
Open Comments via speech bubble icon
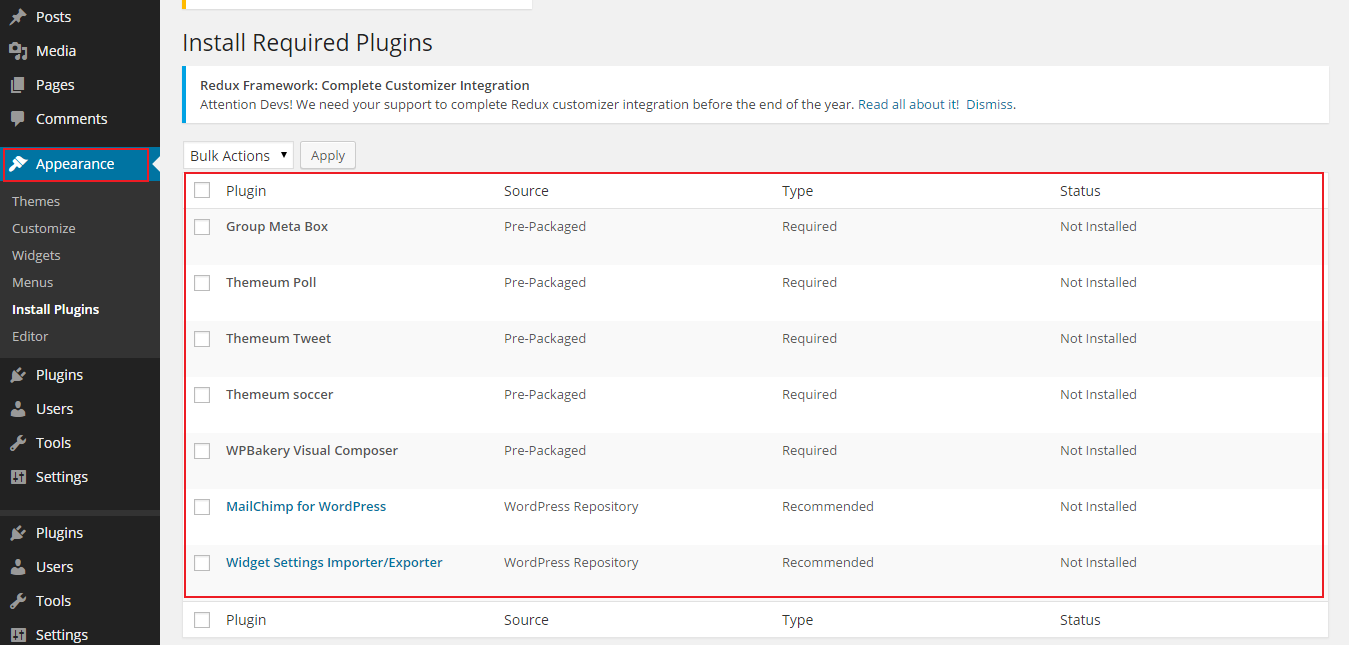click(18, 119)
